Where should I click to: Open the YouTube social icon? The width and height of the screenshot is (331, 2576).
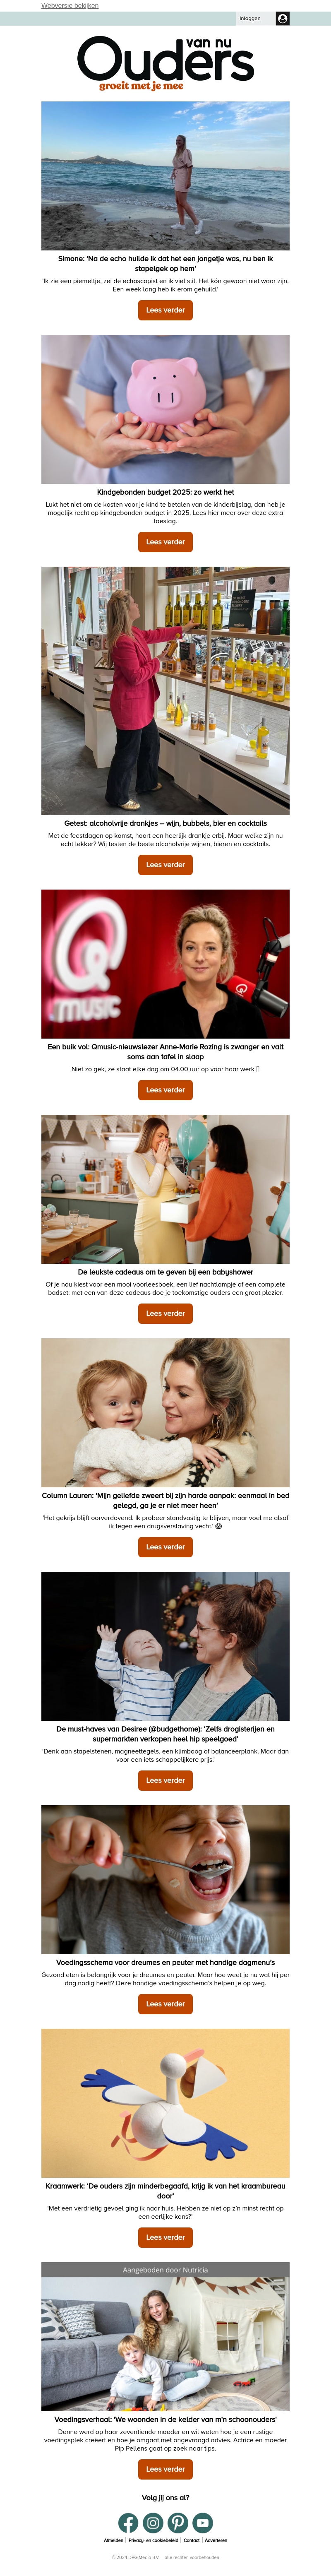click(203, 2523)
